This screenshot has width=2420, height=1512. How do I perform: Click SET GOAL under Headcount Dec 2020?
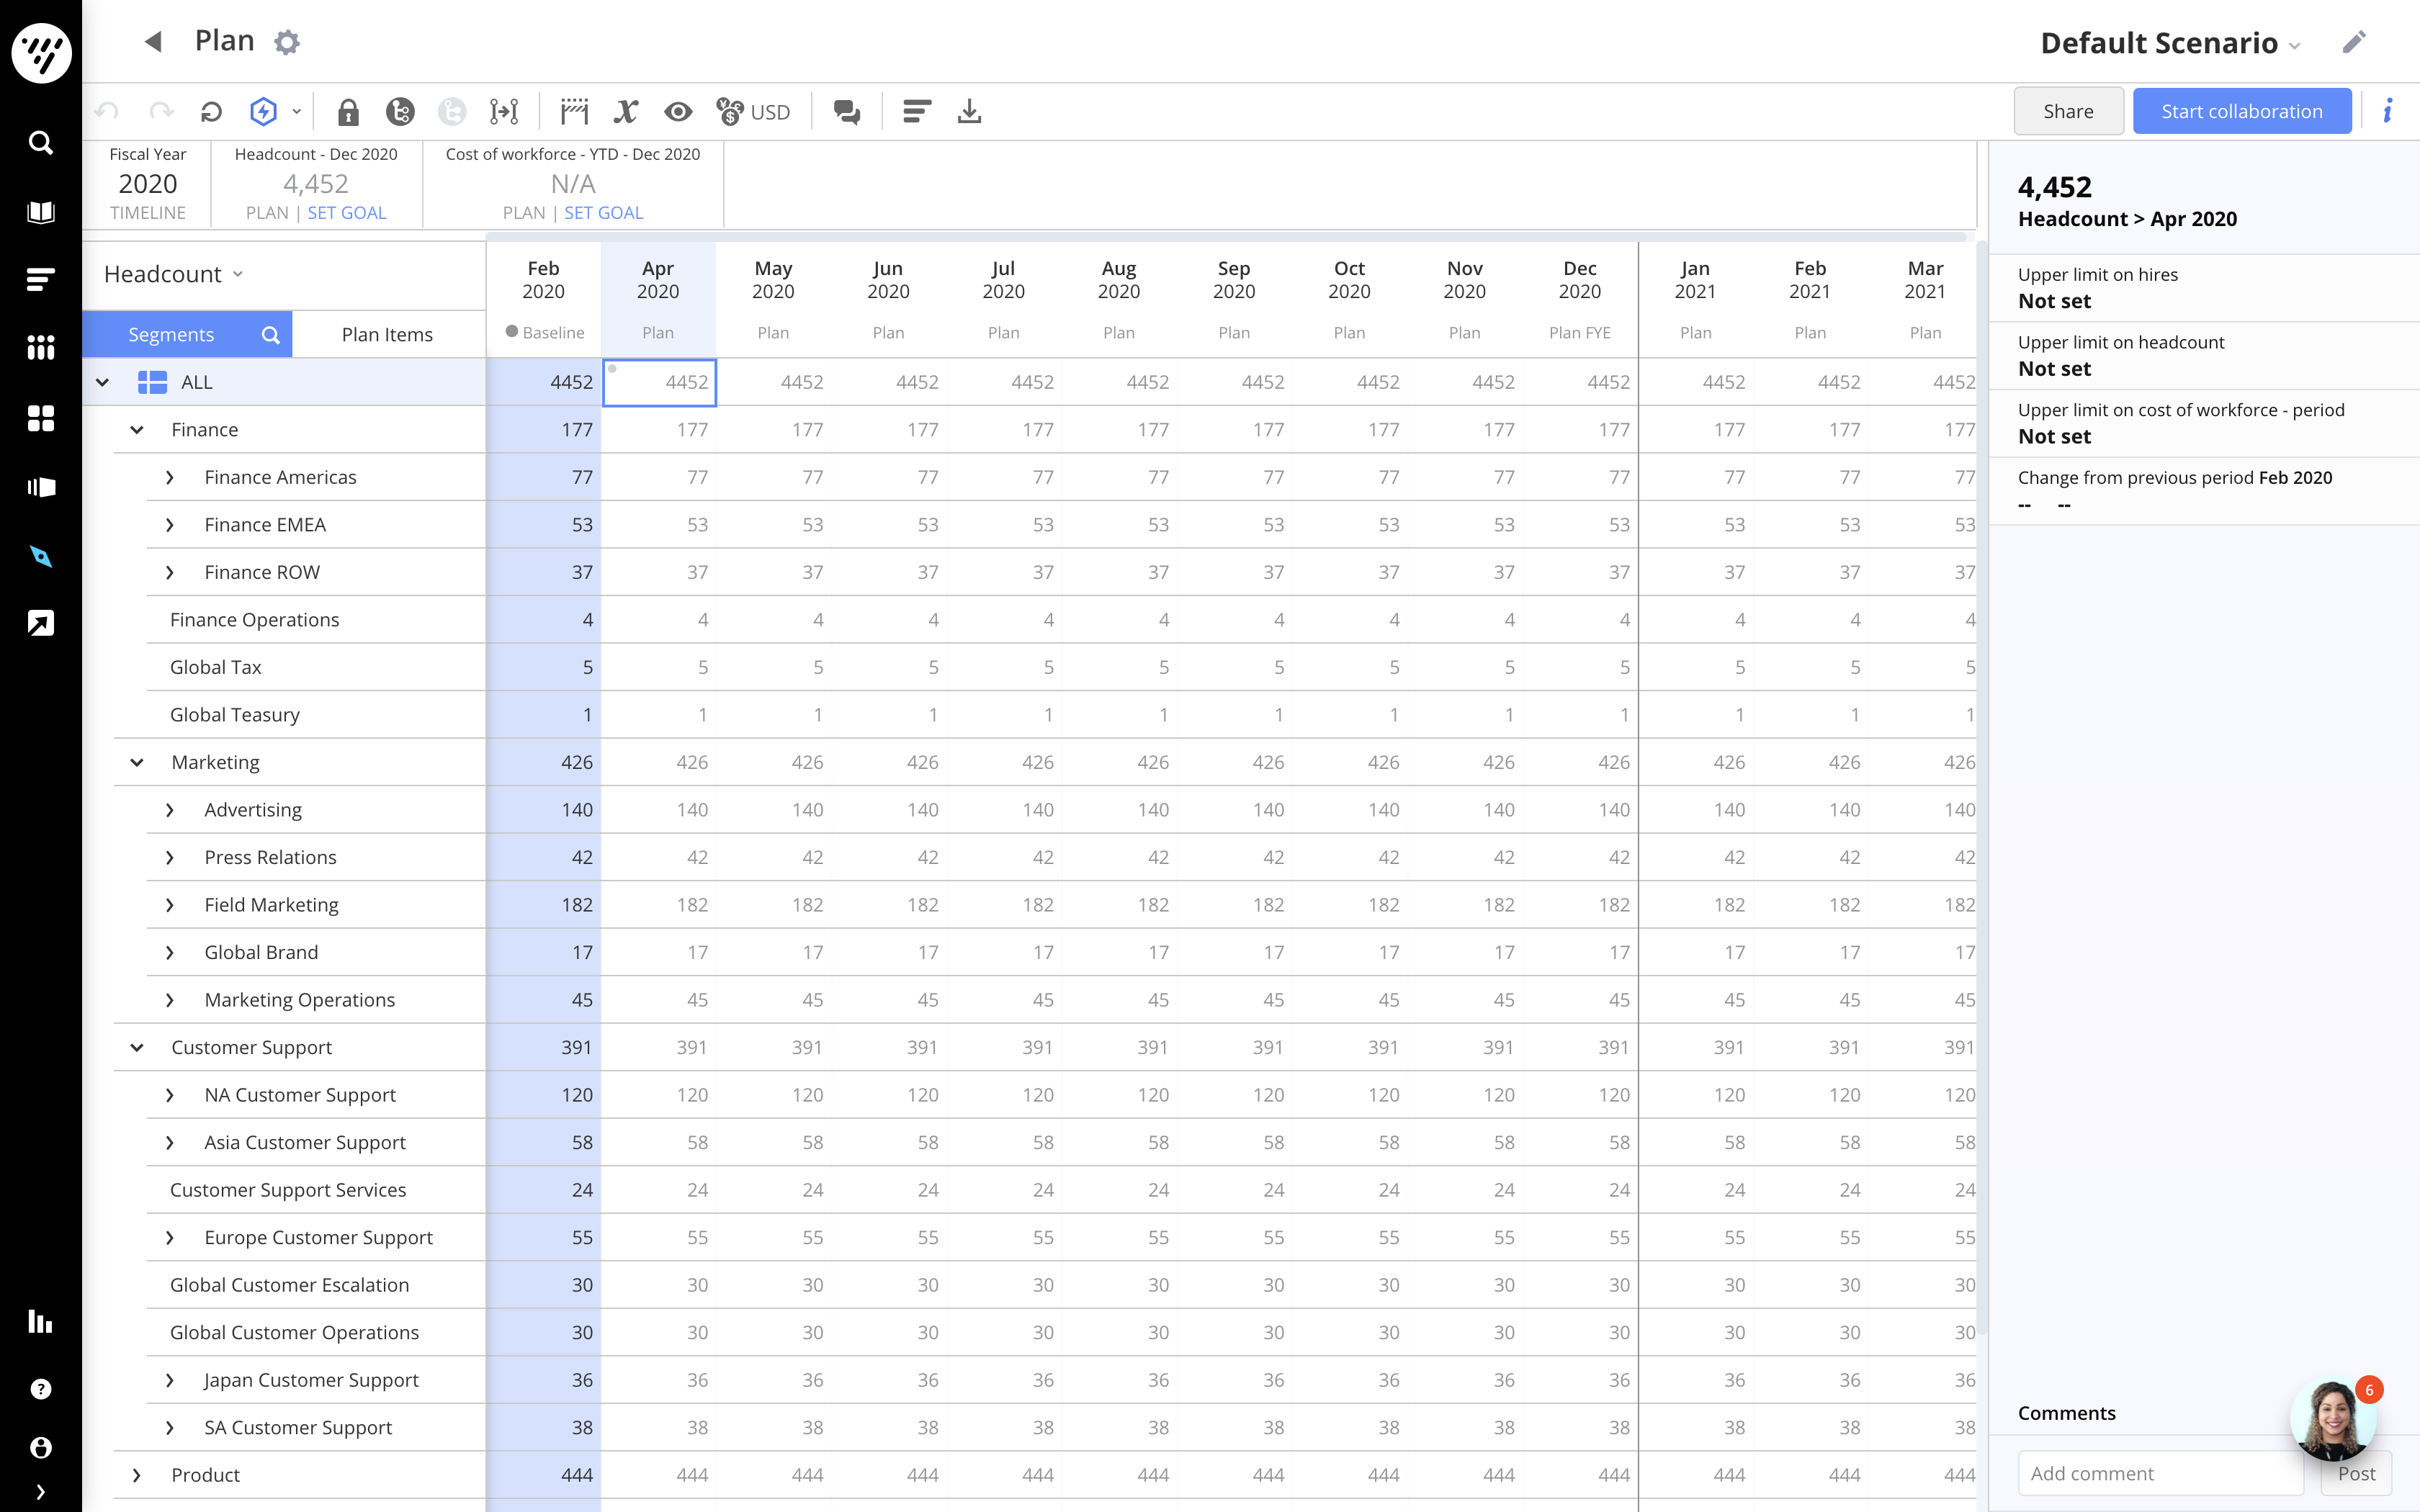click(346, 213)
